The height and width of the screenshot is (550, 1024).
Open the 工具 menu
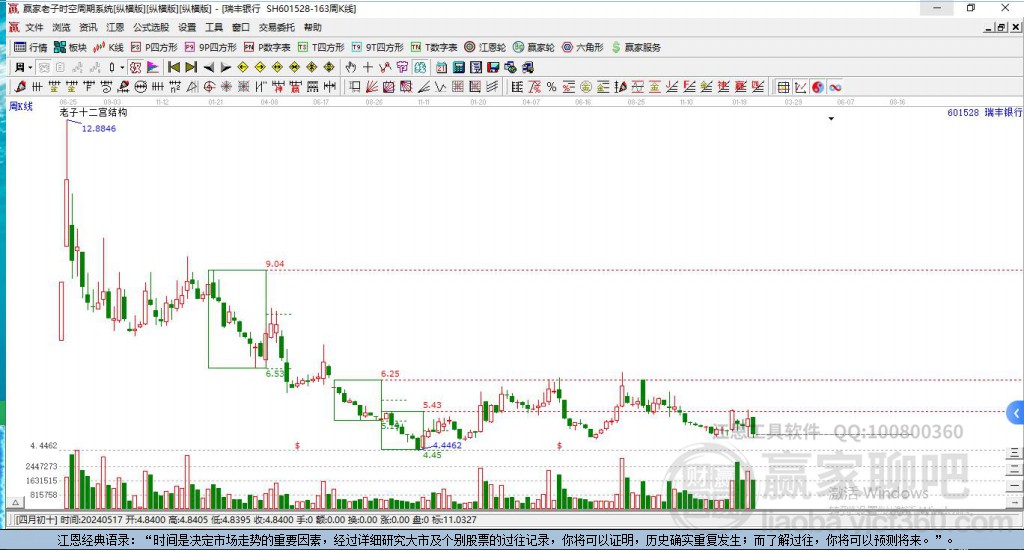214,27
